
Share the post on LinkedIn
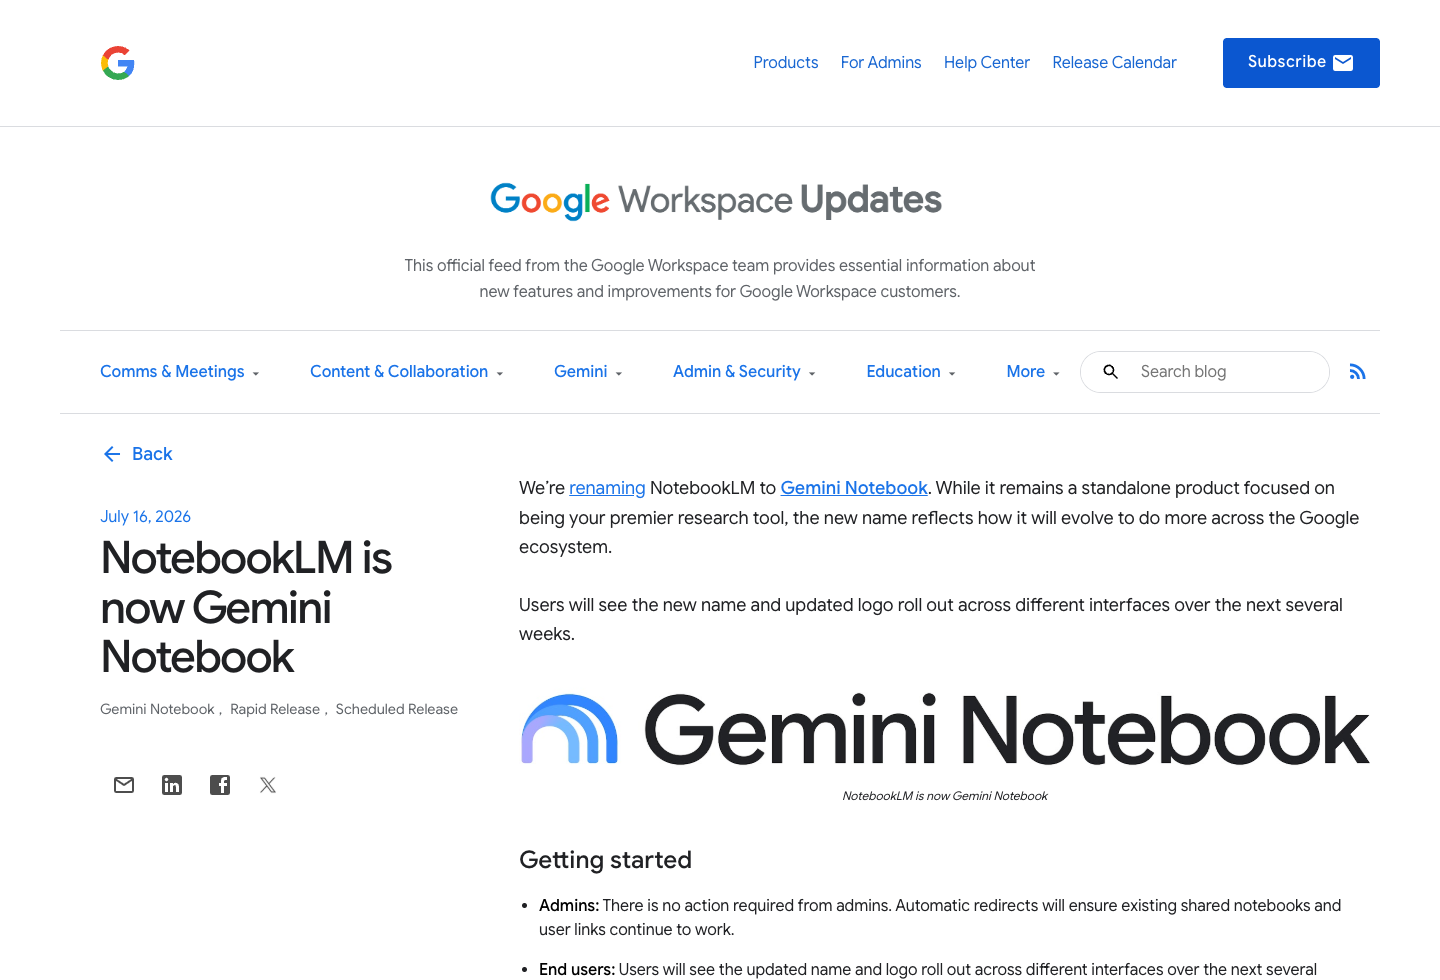[x=172, y=785]
